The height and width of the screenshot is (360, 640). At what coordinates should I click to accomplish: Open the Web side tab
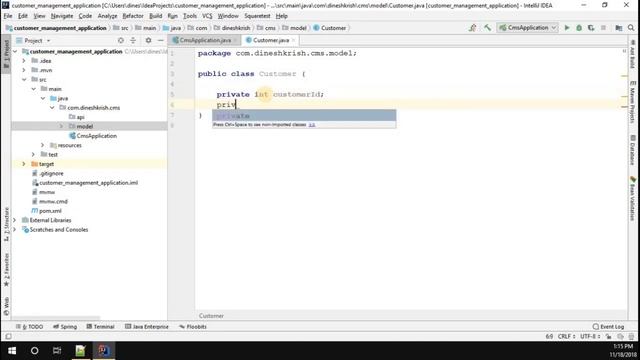[x=6, y=307]
